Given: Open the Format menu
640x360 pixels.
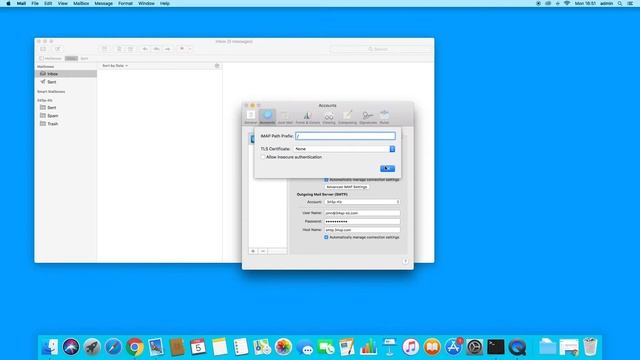Looking at the screenshot, I should point(125,3).
